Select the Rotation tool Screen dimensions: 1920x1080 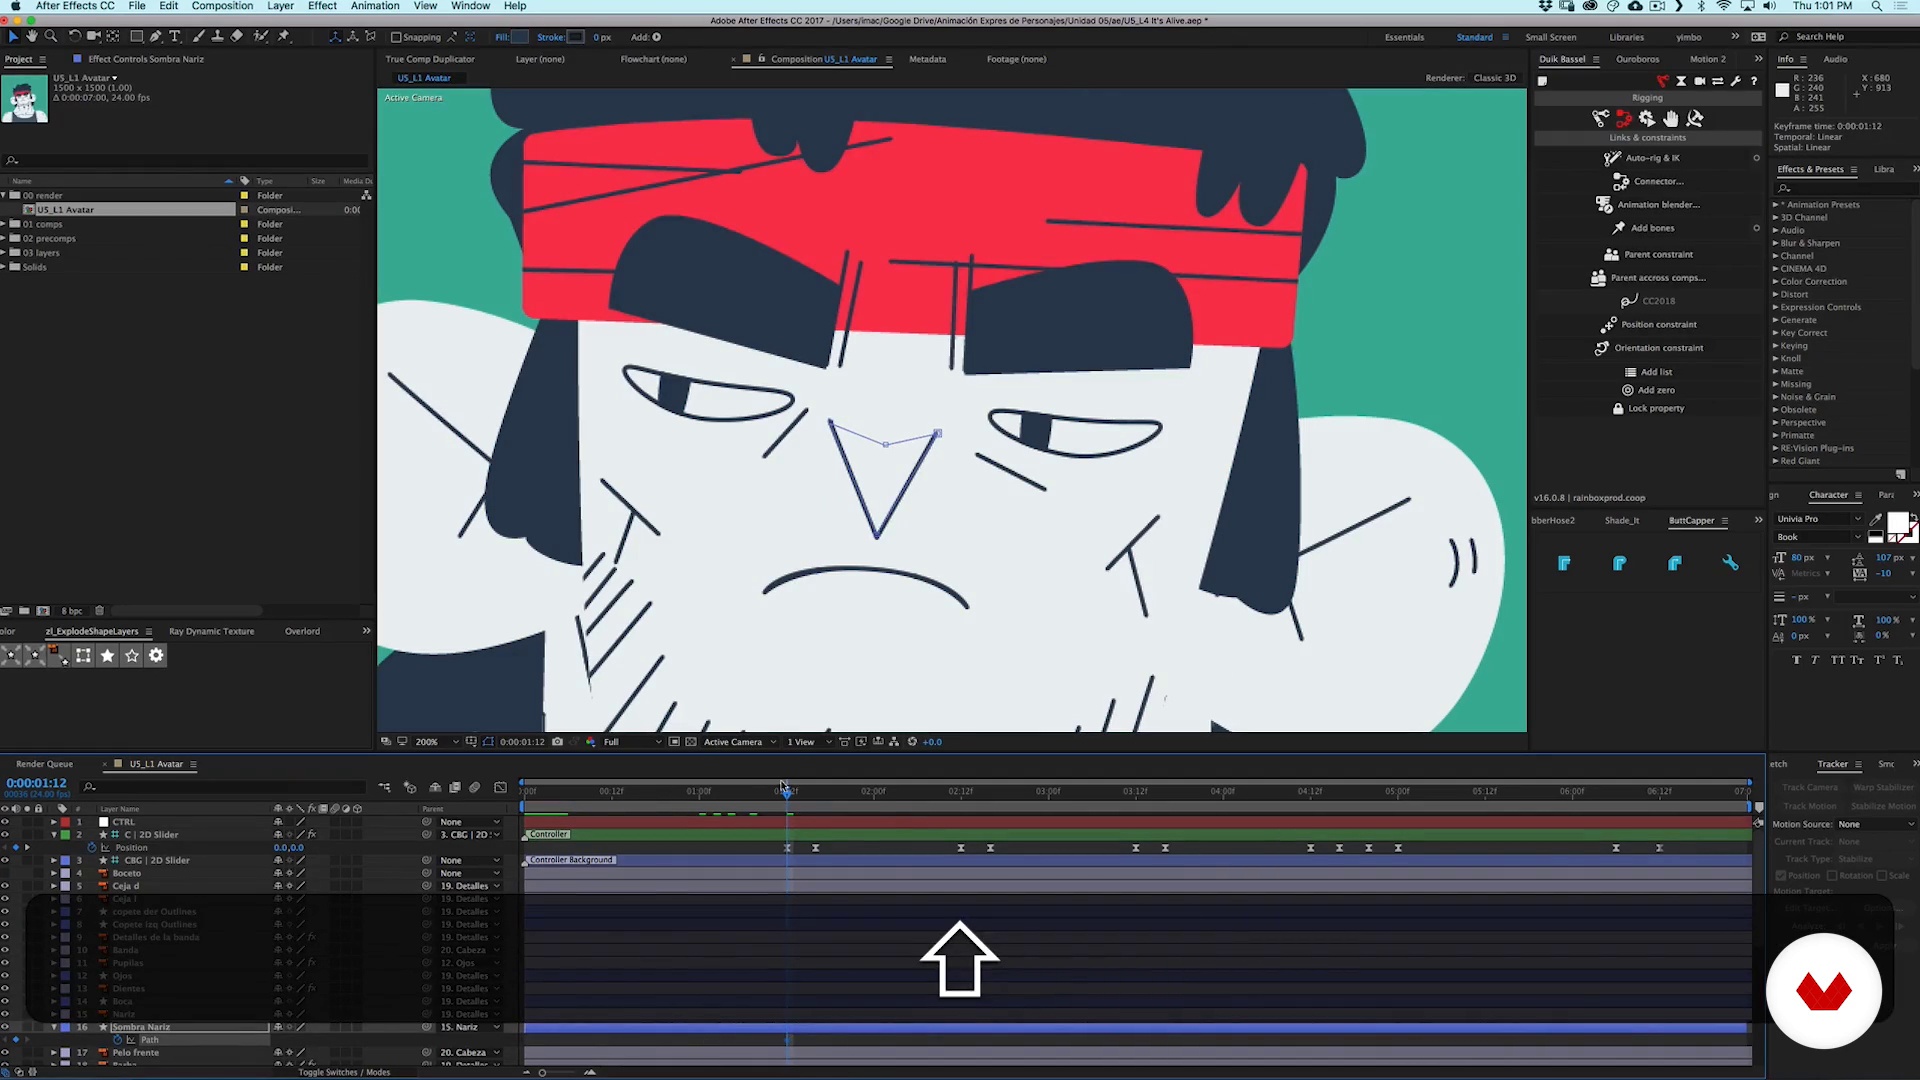pos(74,36)
